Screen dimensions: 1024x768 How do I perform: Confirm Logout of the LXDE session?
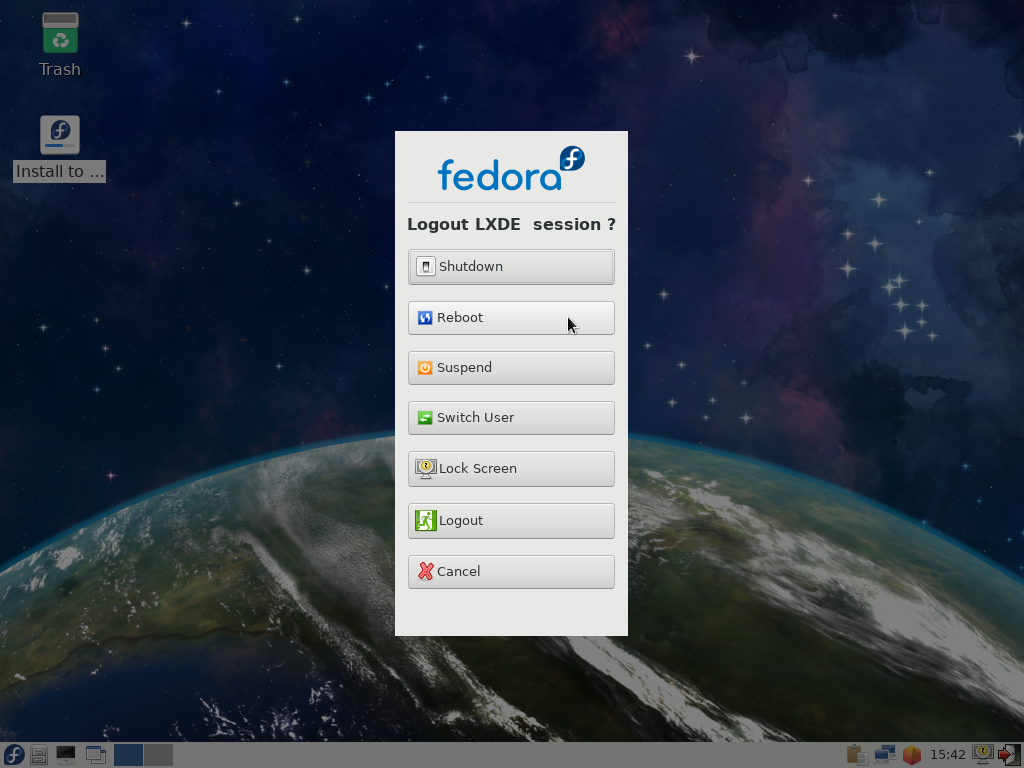(x=511, y=520)
